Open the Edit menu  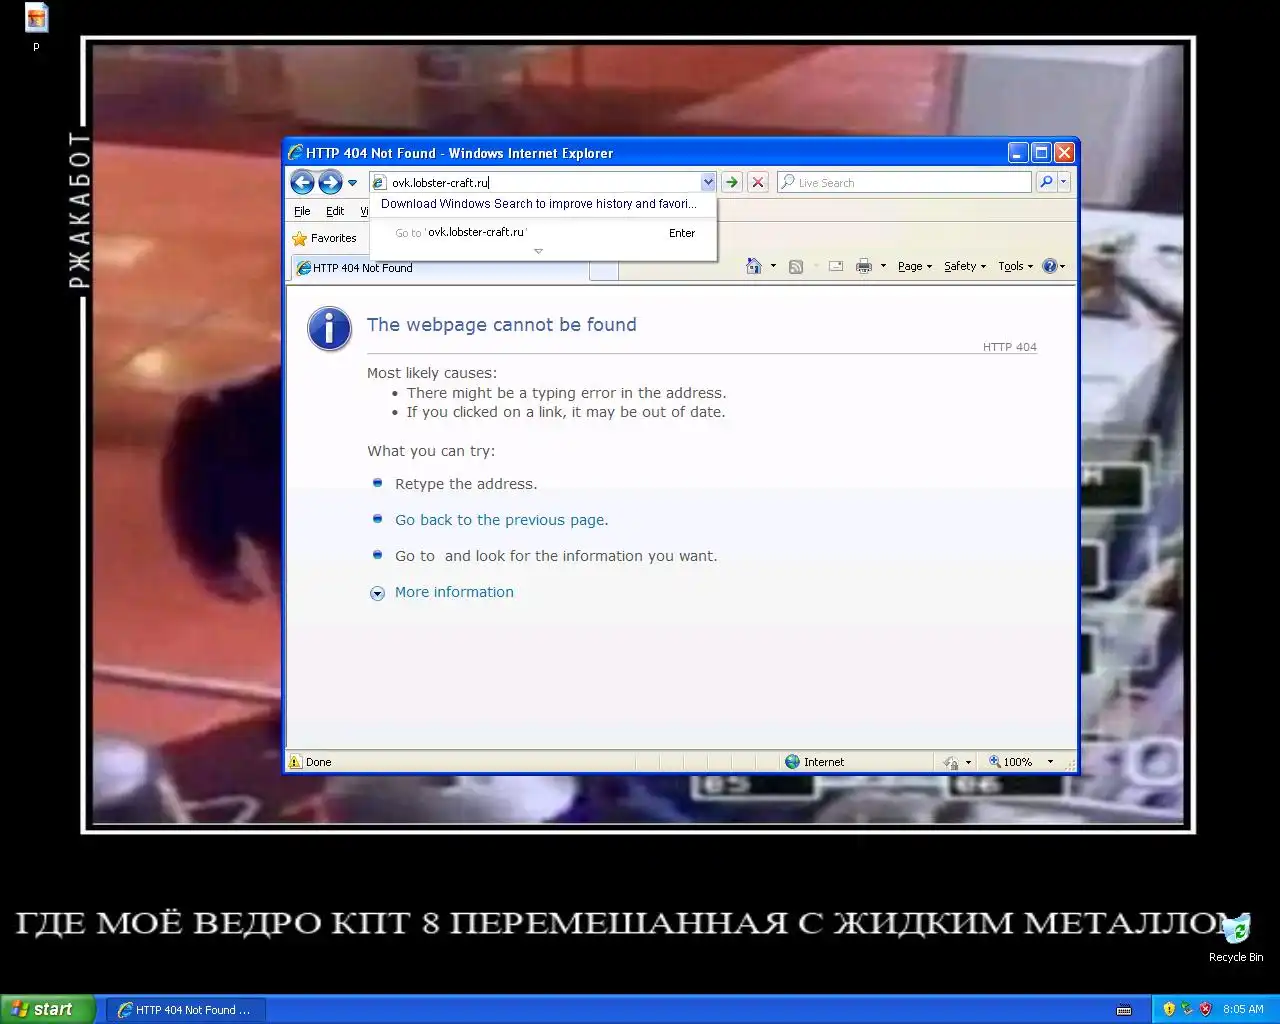click(x=335, y=211)
